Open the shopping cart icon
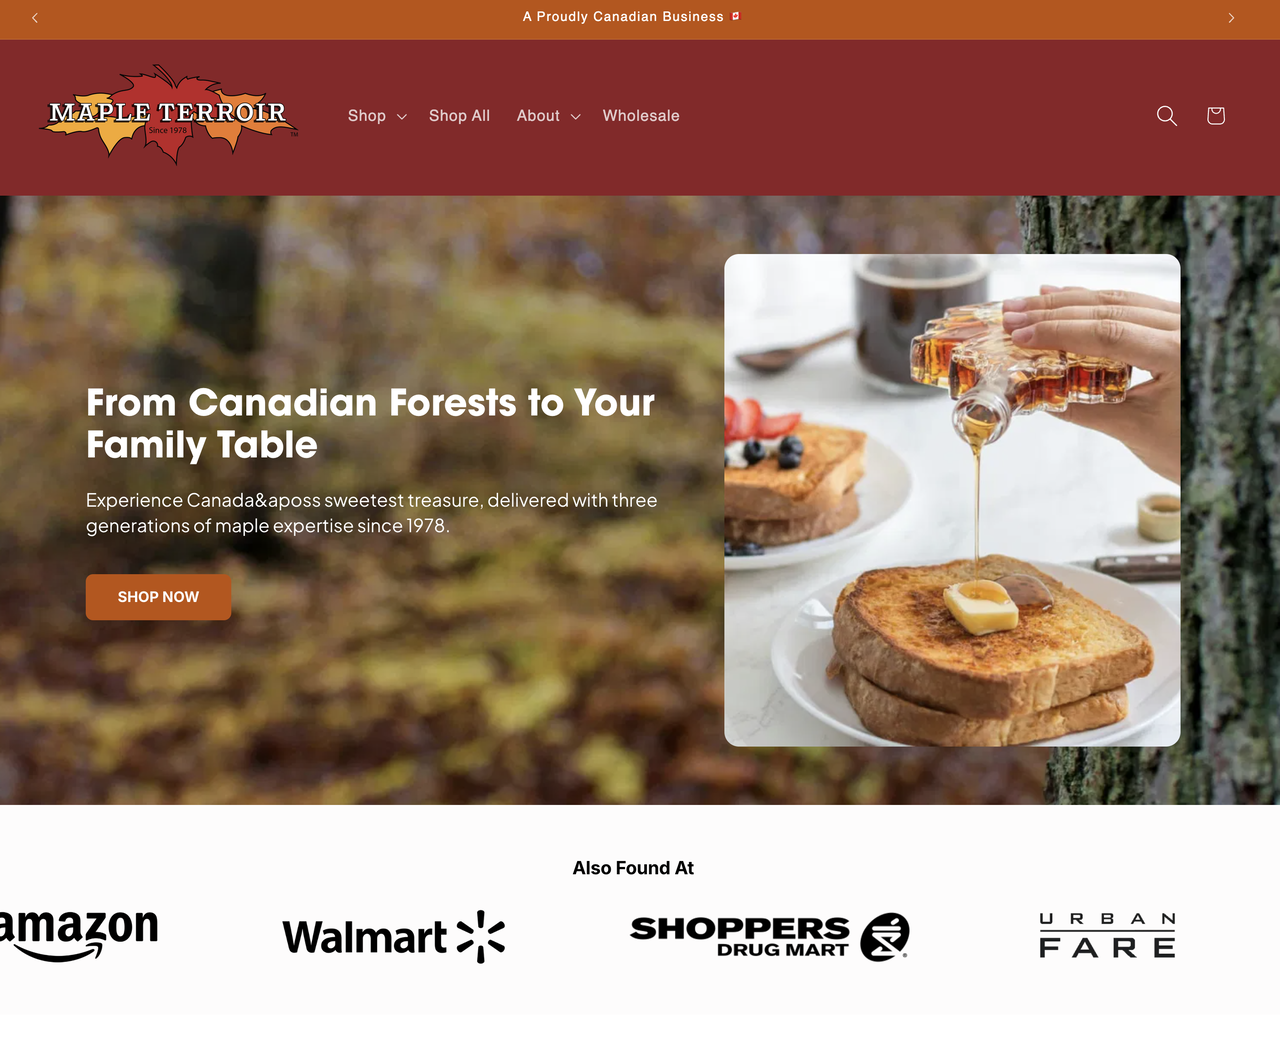Viewport: 1280px width, 1038px height. click(x=1215, y=116)
